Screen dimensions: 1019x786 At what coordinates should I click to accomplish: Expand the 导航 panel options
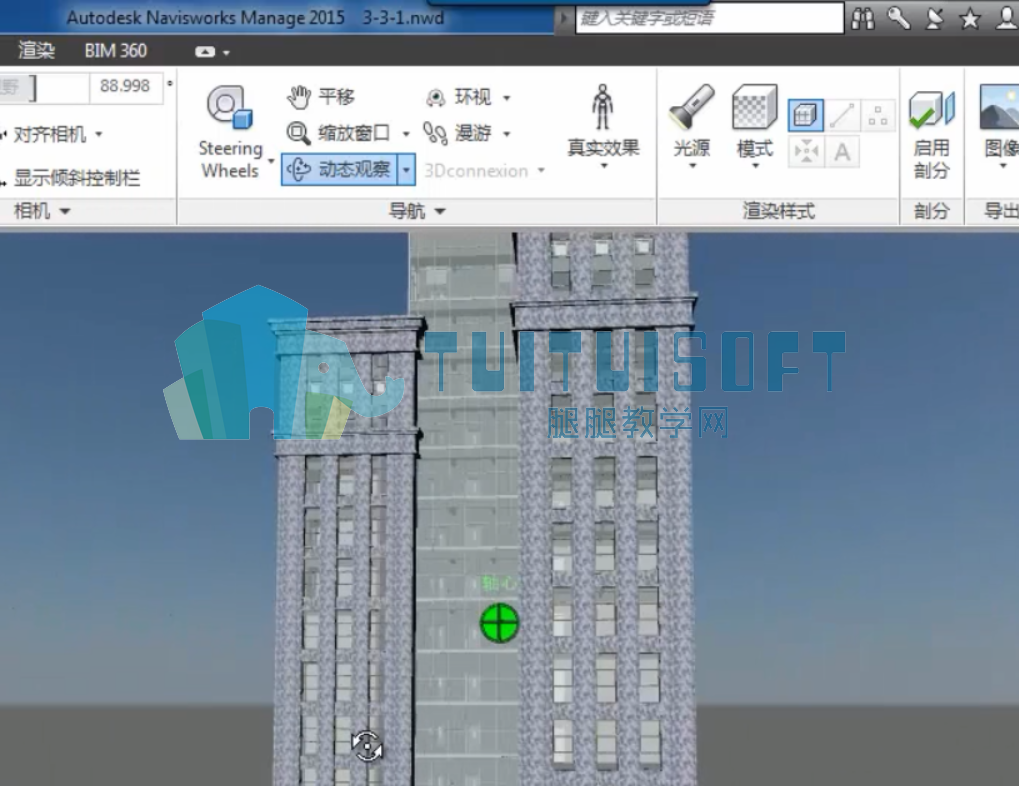coord(417,211)
